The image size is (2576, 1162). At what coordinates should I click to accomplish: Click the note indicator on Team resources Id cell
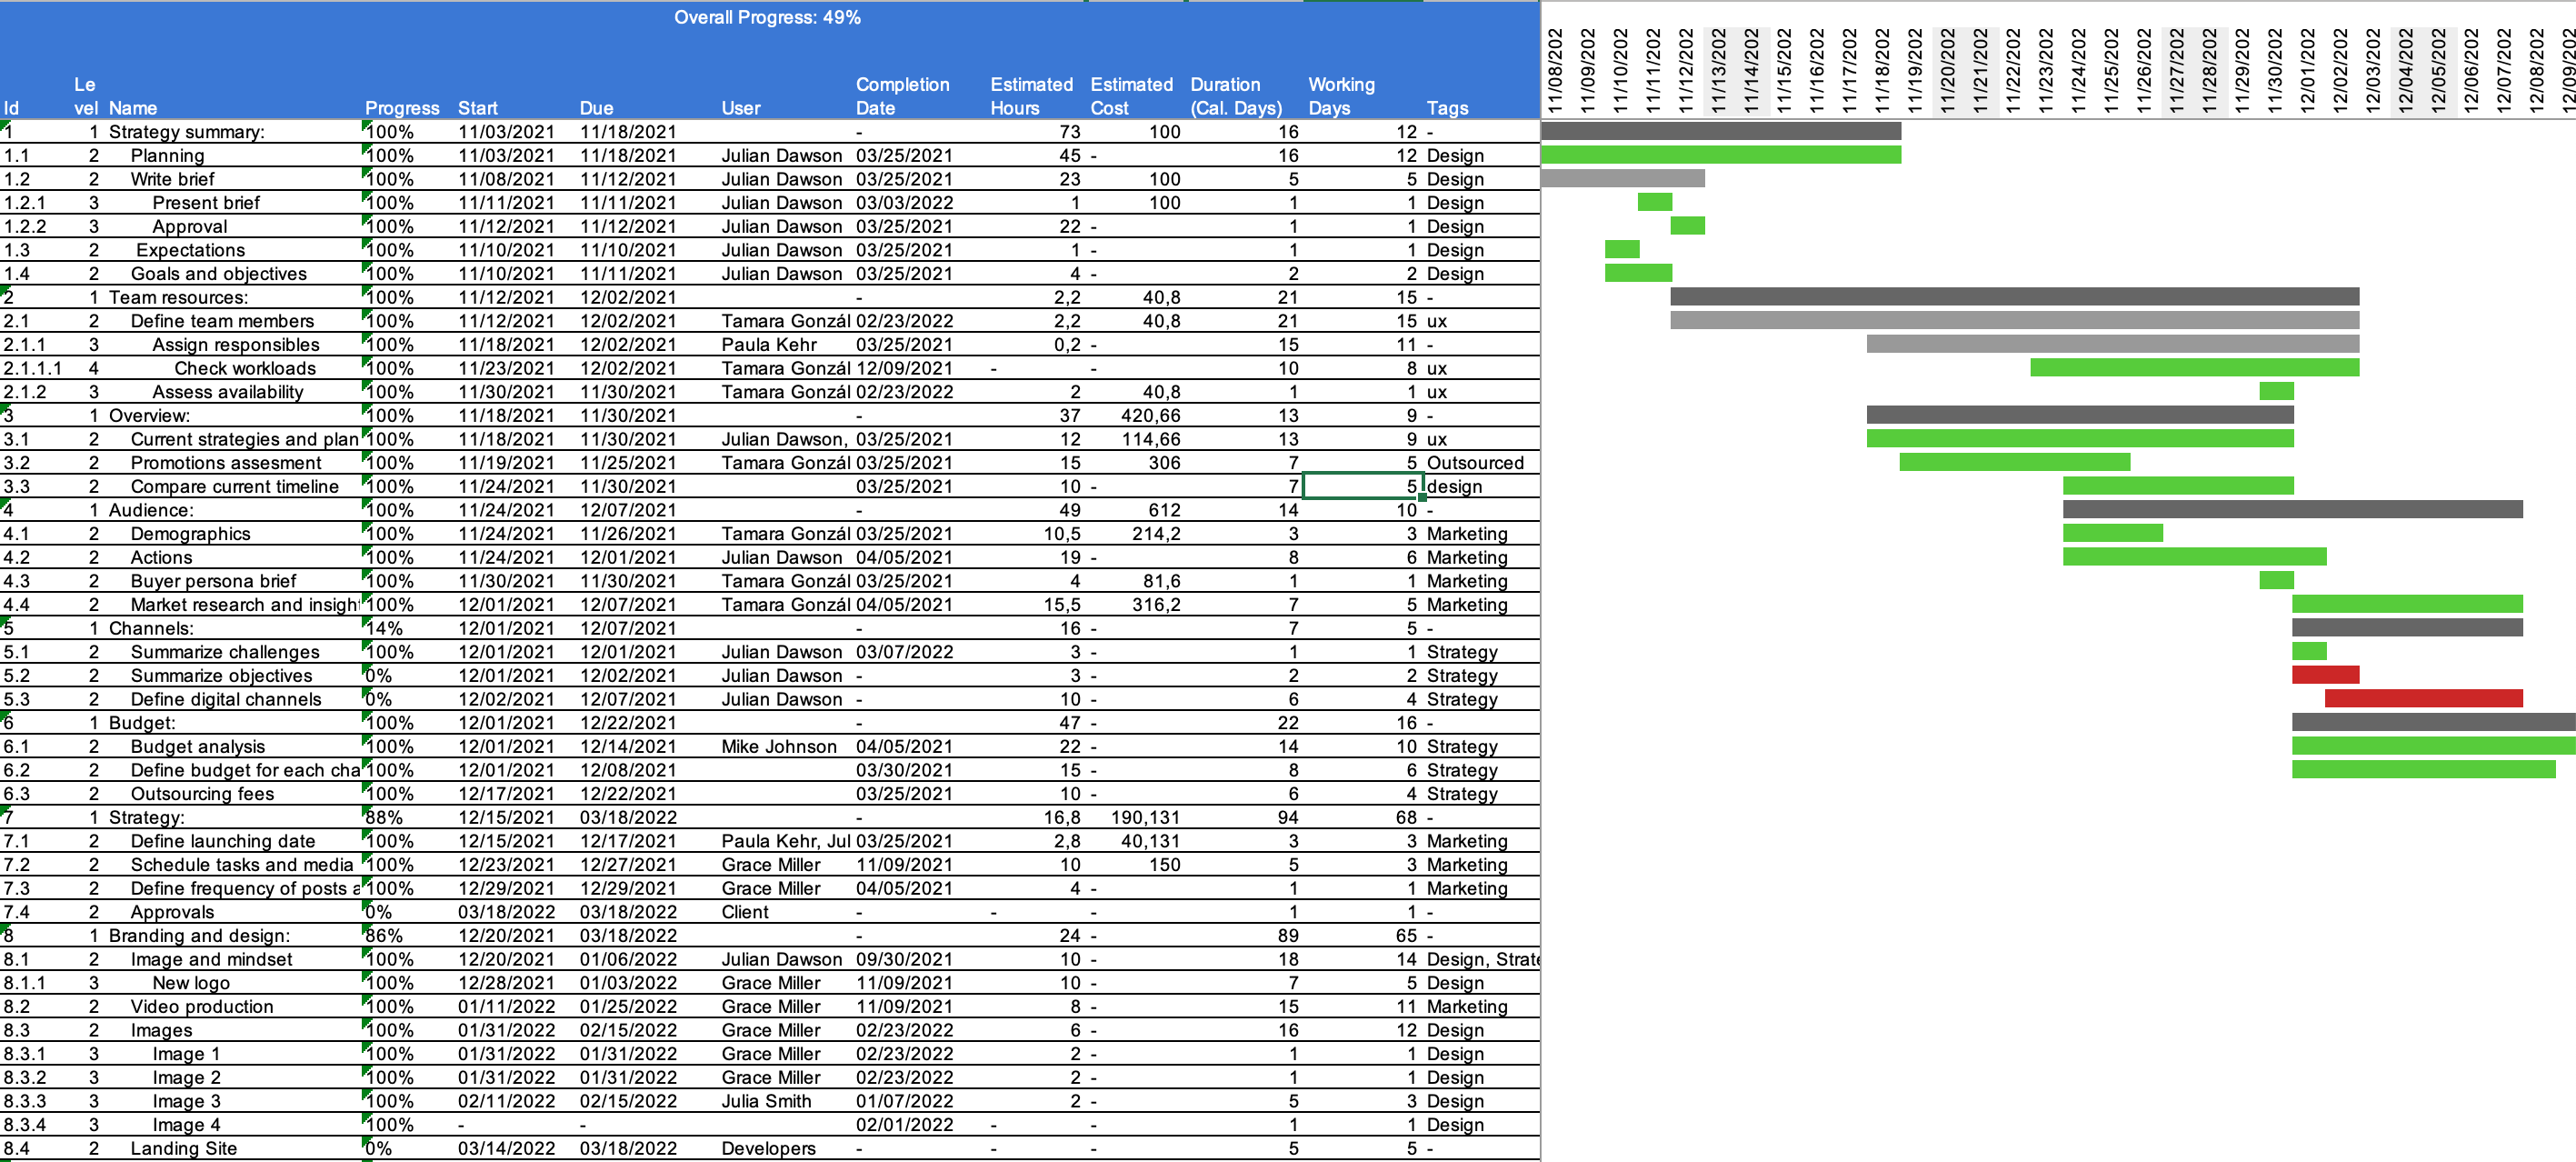(5, 291)
